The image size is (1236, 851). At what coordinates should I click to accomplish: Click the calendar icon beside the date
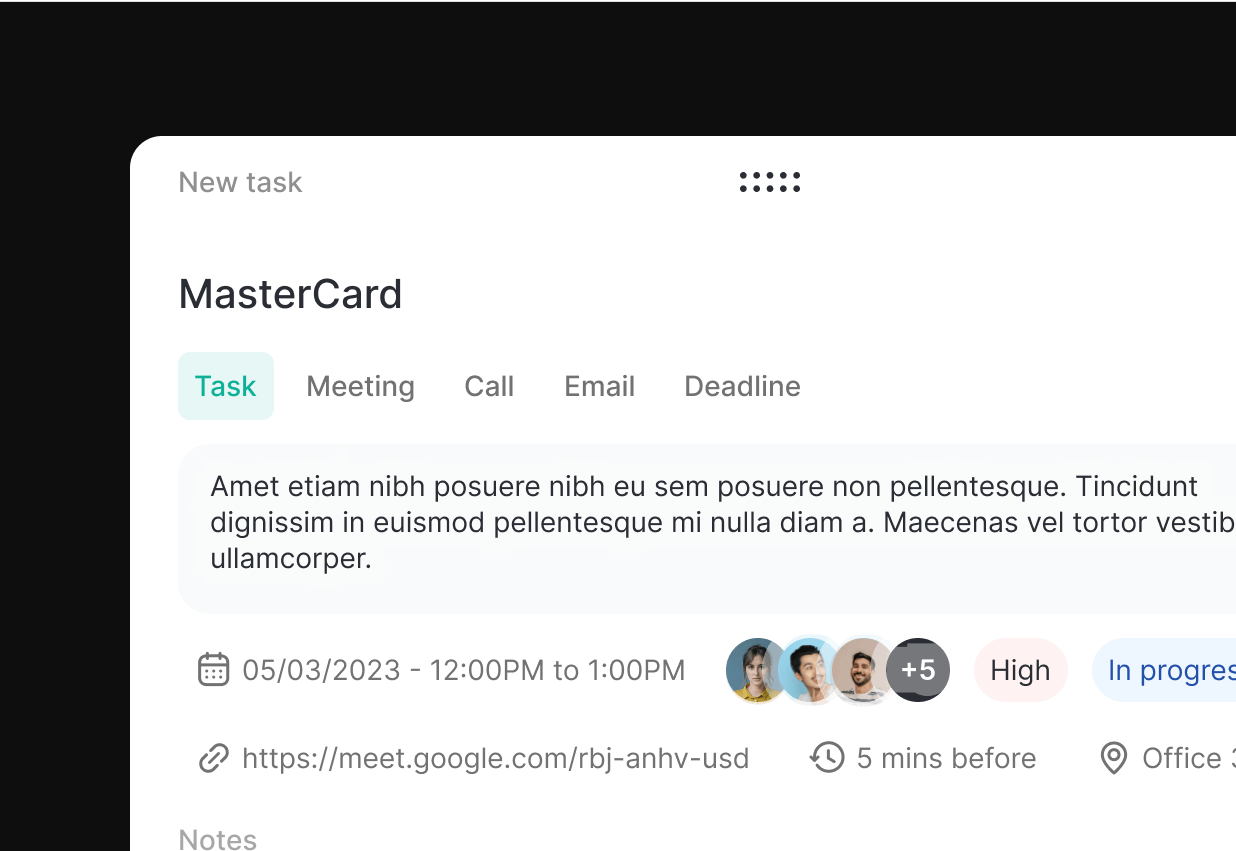point(213,669)
